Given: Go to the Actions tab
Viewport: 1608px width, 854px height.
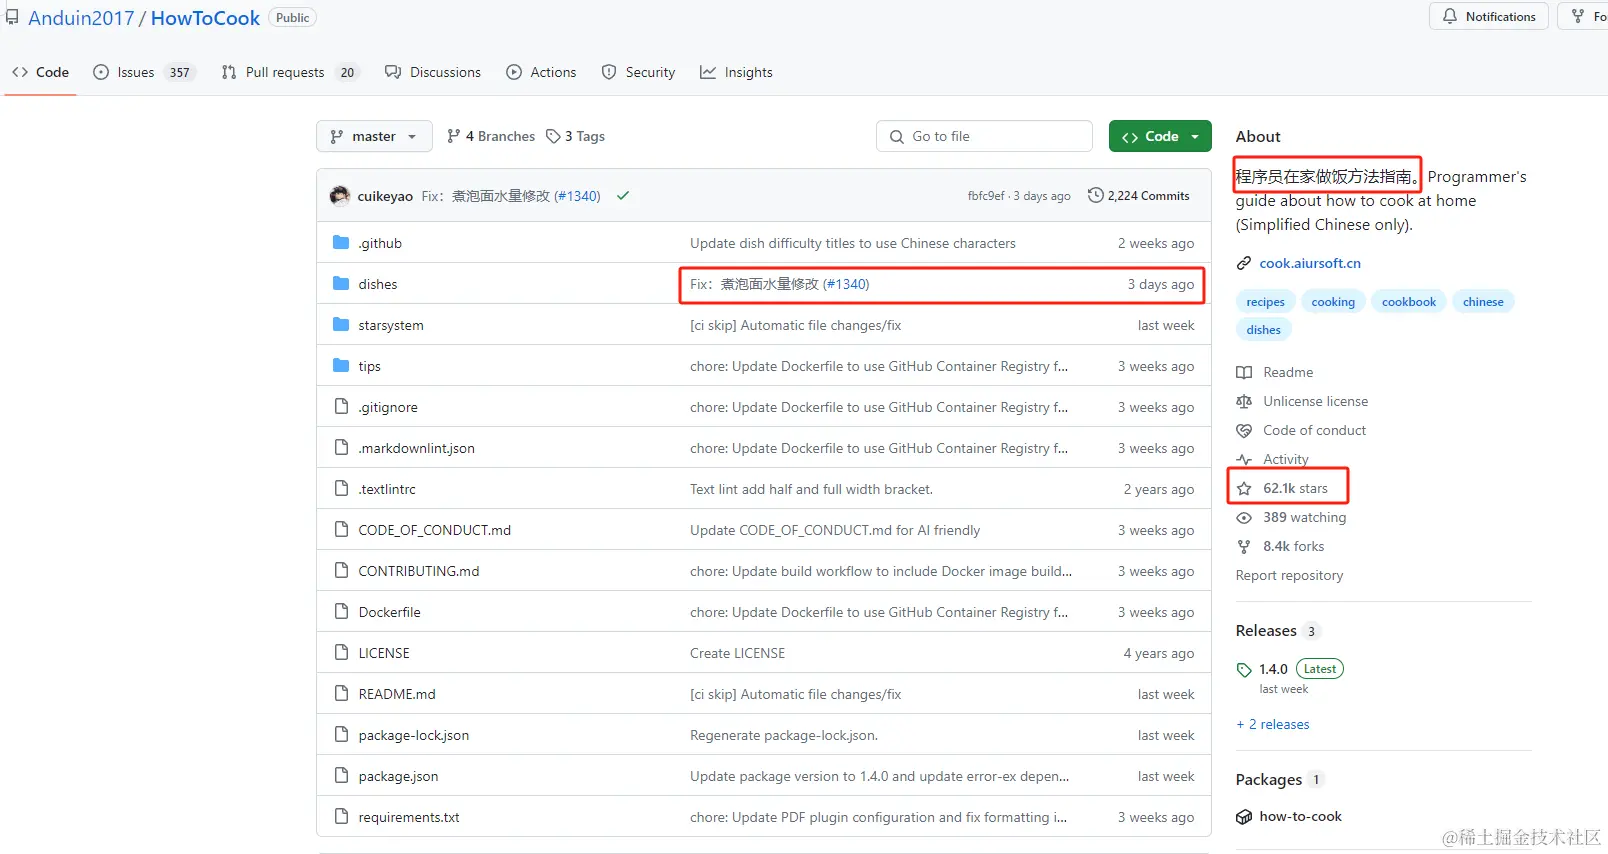Looking at the screenshot, I should (541, 72).
